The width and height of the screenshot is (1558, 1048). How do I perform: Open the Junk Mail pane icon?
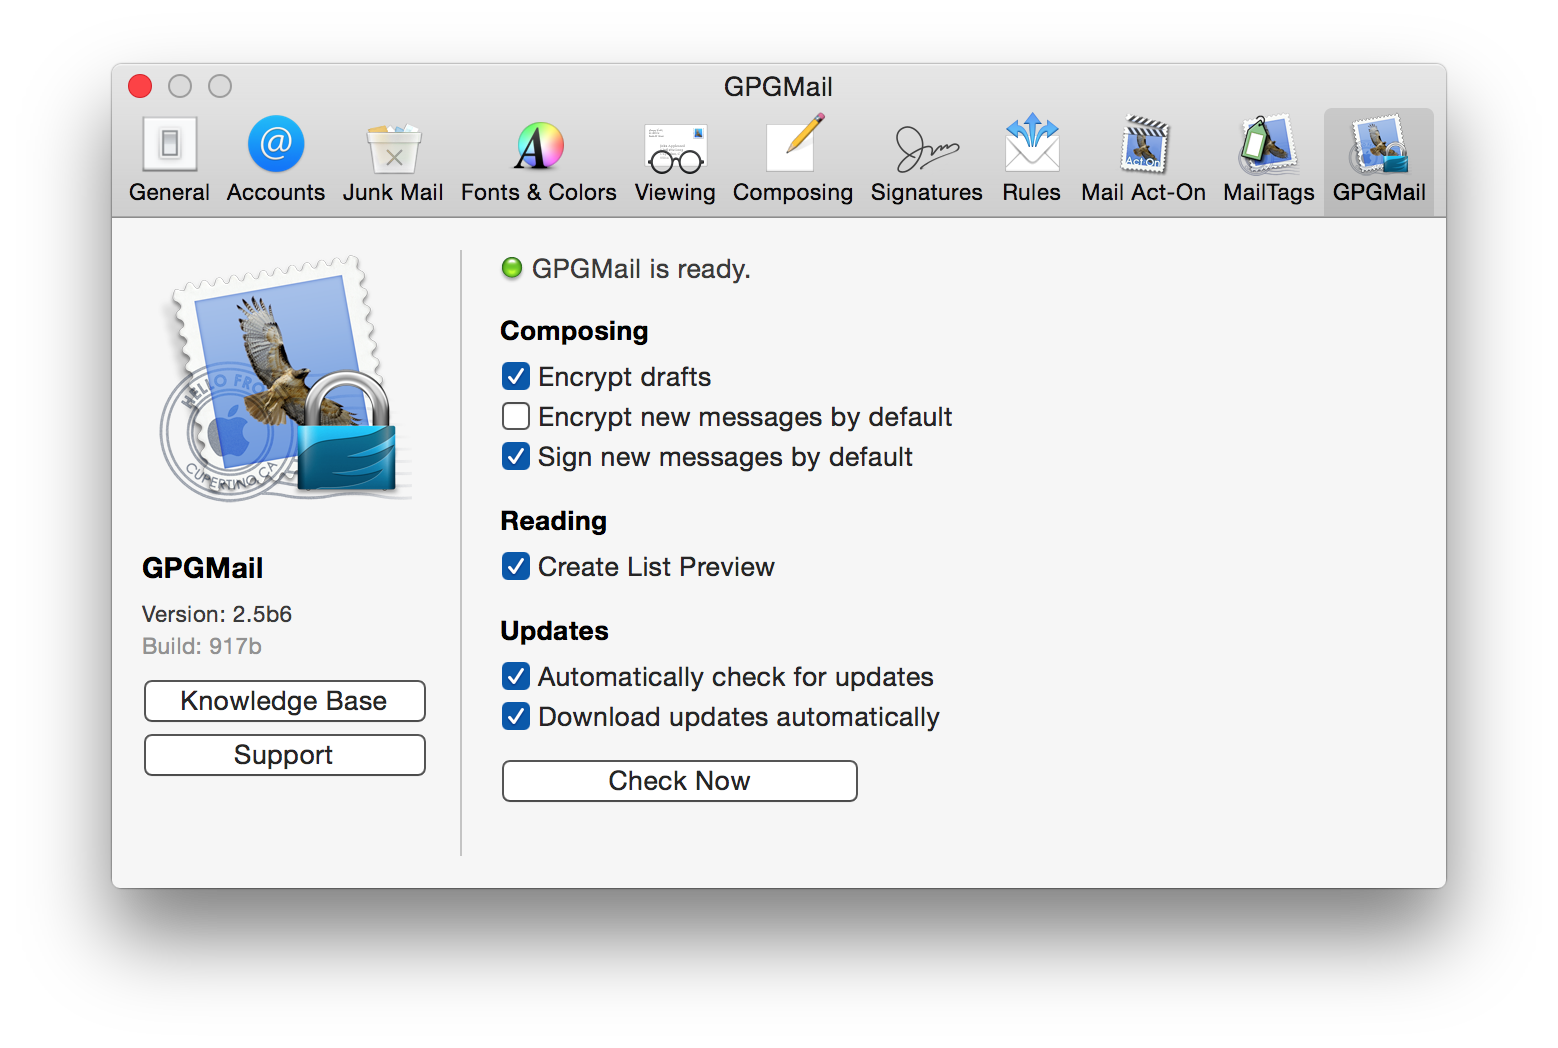(393, 147)
